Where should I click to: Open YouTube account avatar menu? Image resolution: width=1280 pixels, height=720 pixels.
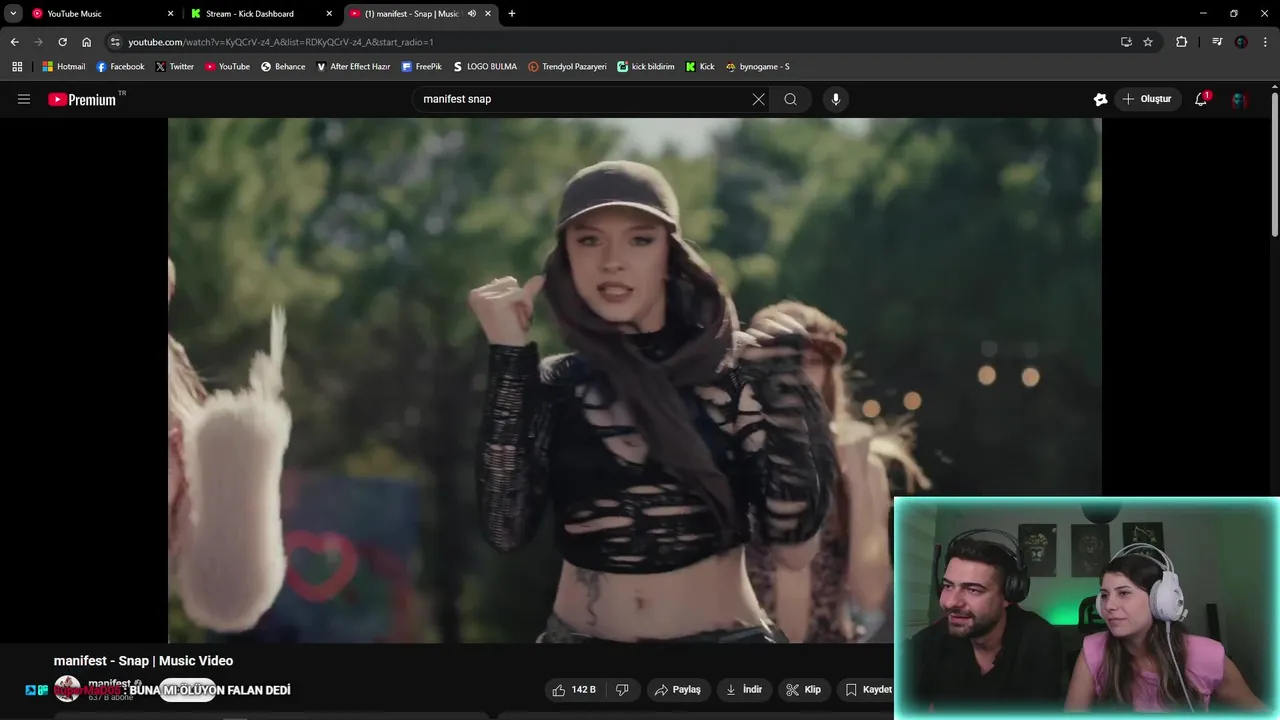click(1239, 99)
